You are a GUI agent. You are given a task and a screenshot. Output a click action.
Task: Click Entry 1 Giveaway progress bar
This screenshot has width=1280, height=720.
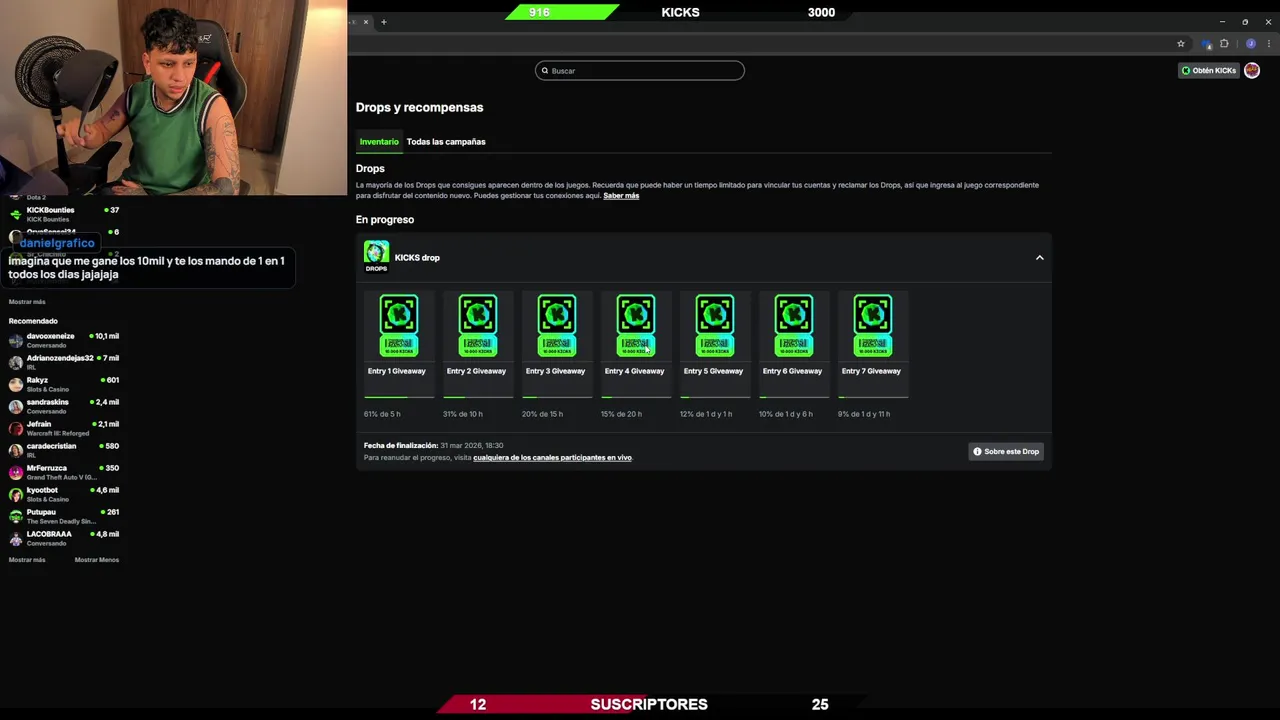click(x=398, y=397)
